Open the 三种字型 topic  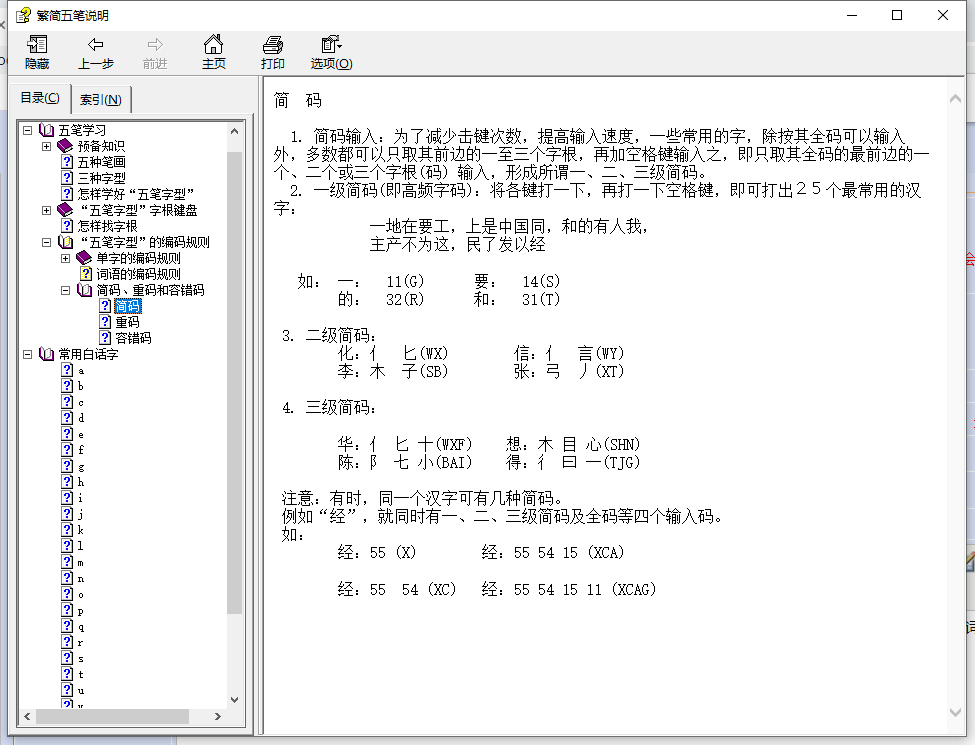tap(101, 178)
